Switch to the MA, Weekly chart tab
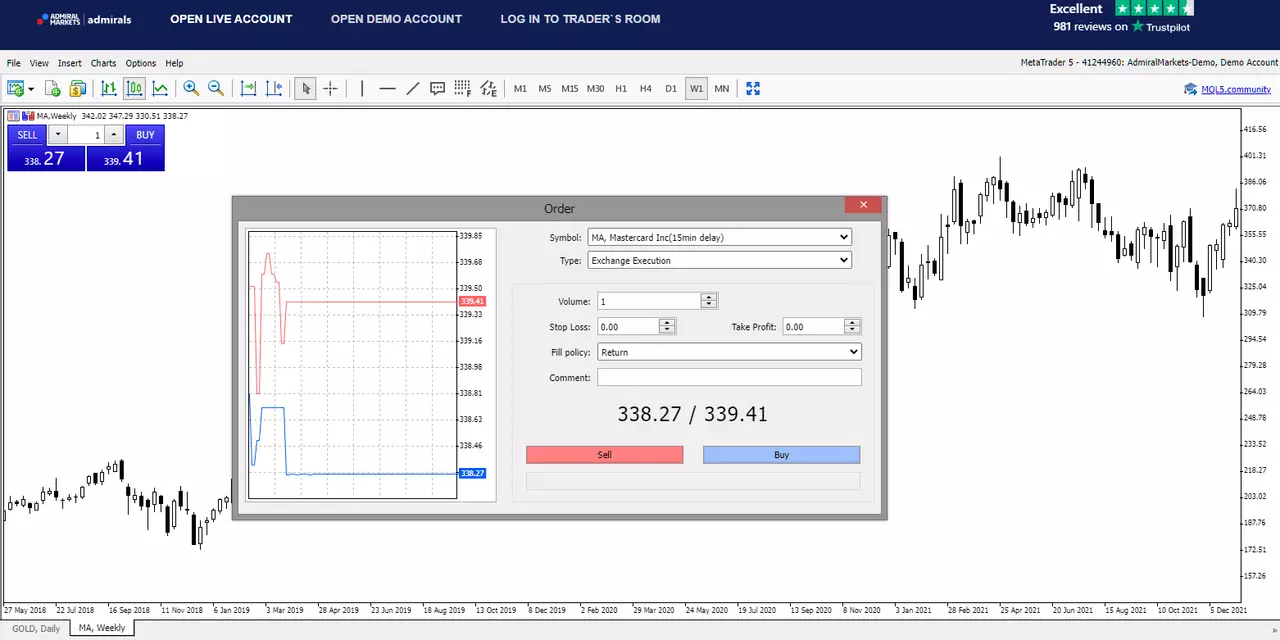1280x640 pixels. (102, 628)
